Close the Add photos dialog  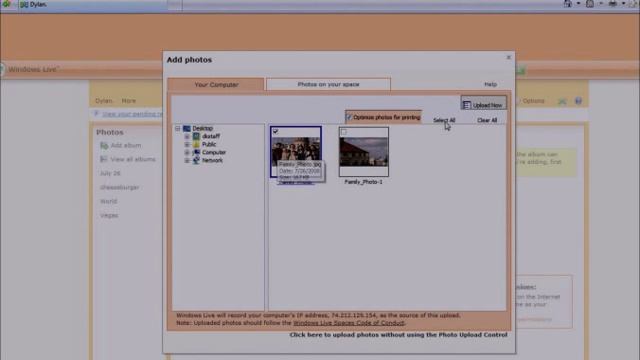pos(509,57)
